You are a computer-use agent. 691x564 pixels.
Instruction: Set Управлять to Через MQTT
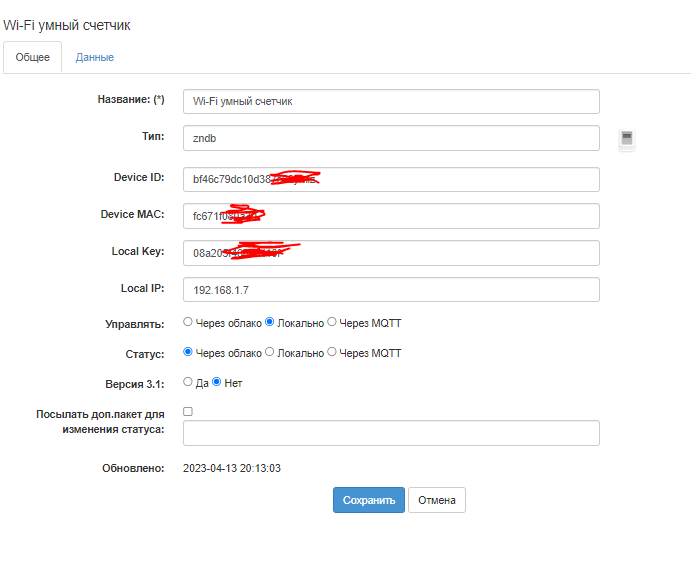[332, 322]
